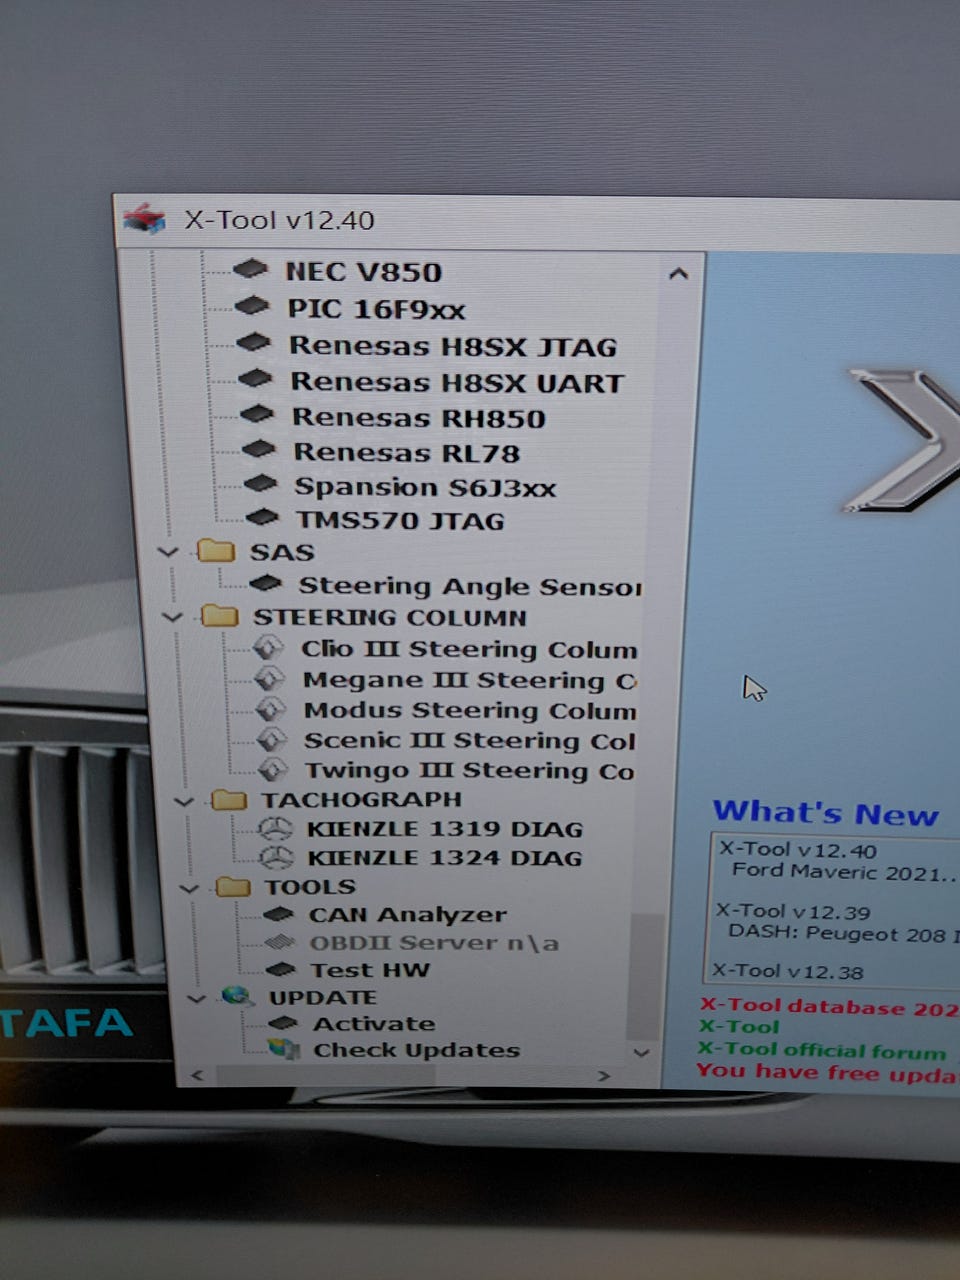Screen dimensions: 960x1280
Task: Click the STEERING COLUMN folder icon
Action: [220, 616]
